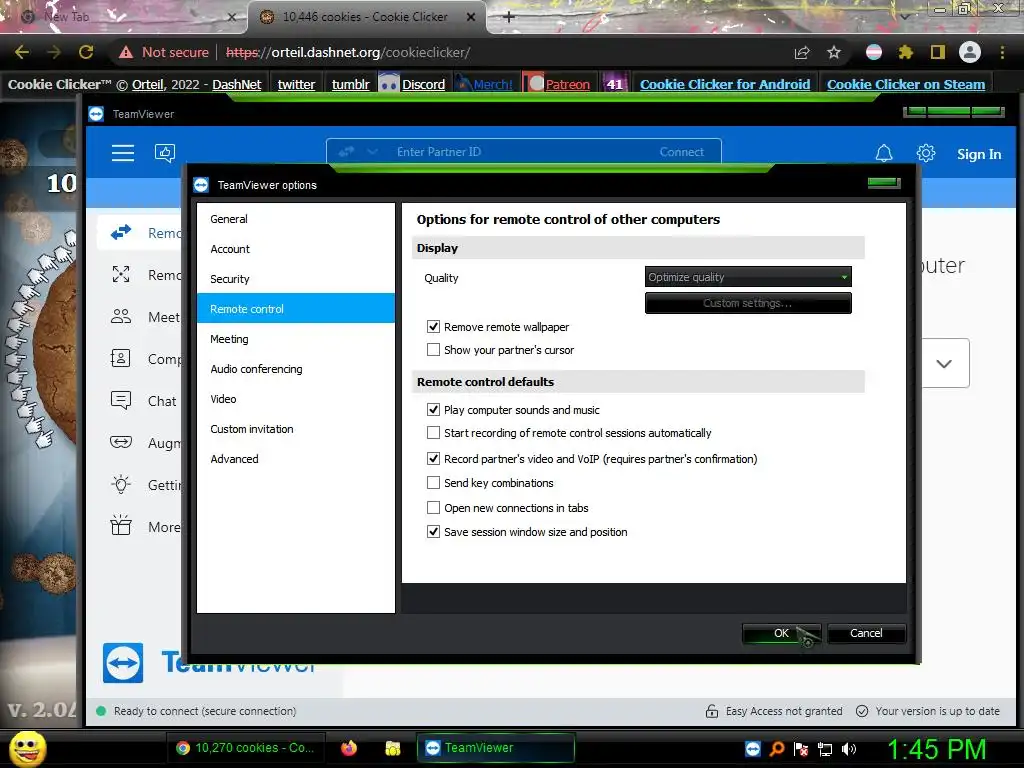Screen dimensions: 1024x768
Task: Open TeamViewer settings gear icon
Action: (925, 153)
